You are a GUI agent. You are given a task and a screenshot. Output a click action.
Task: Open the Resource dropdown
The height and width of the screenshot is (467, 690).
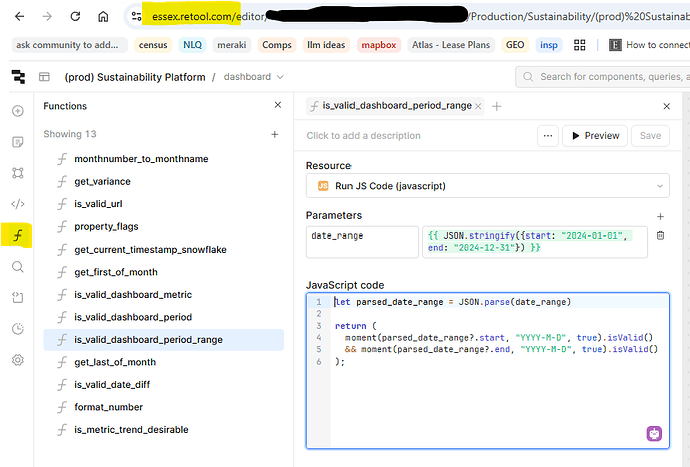coord(488,186)
